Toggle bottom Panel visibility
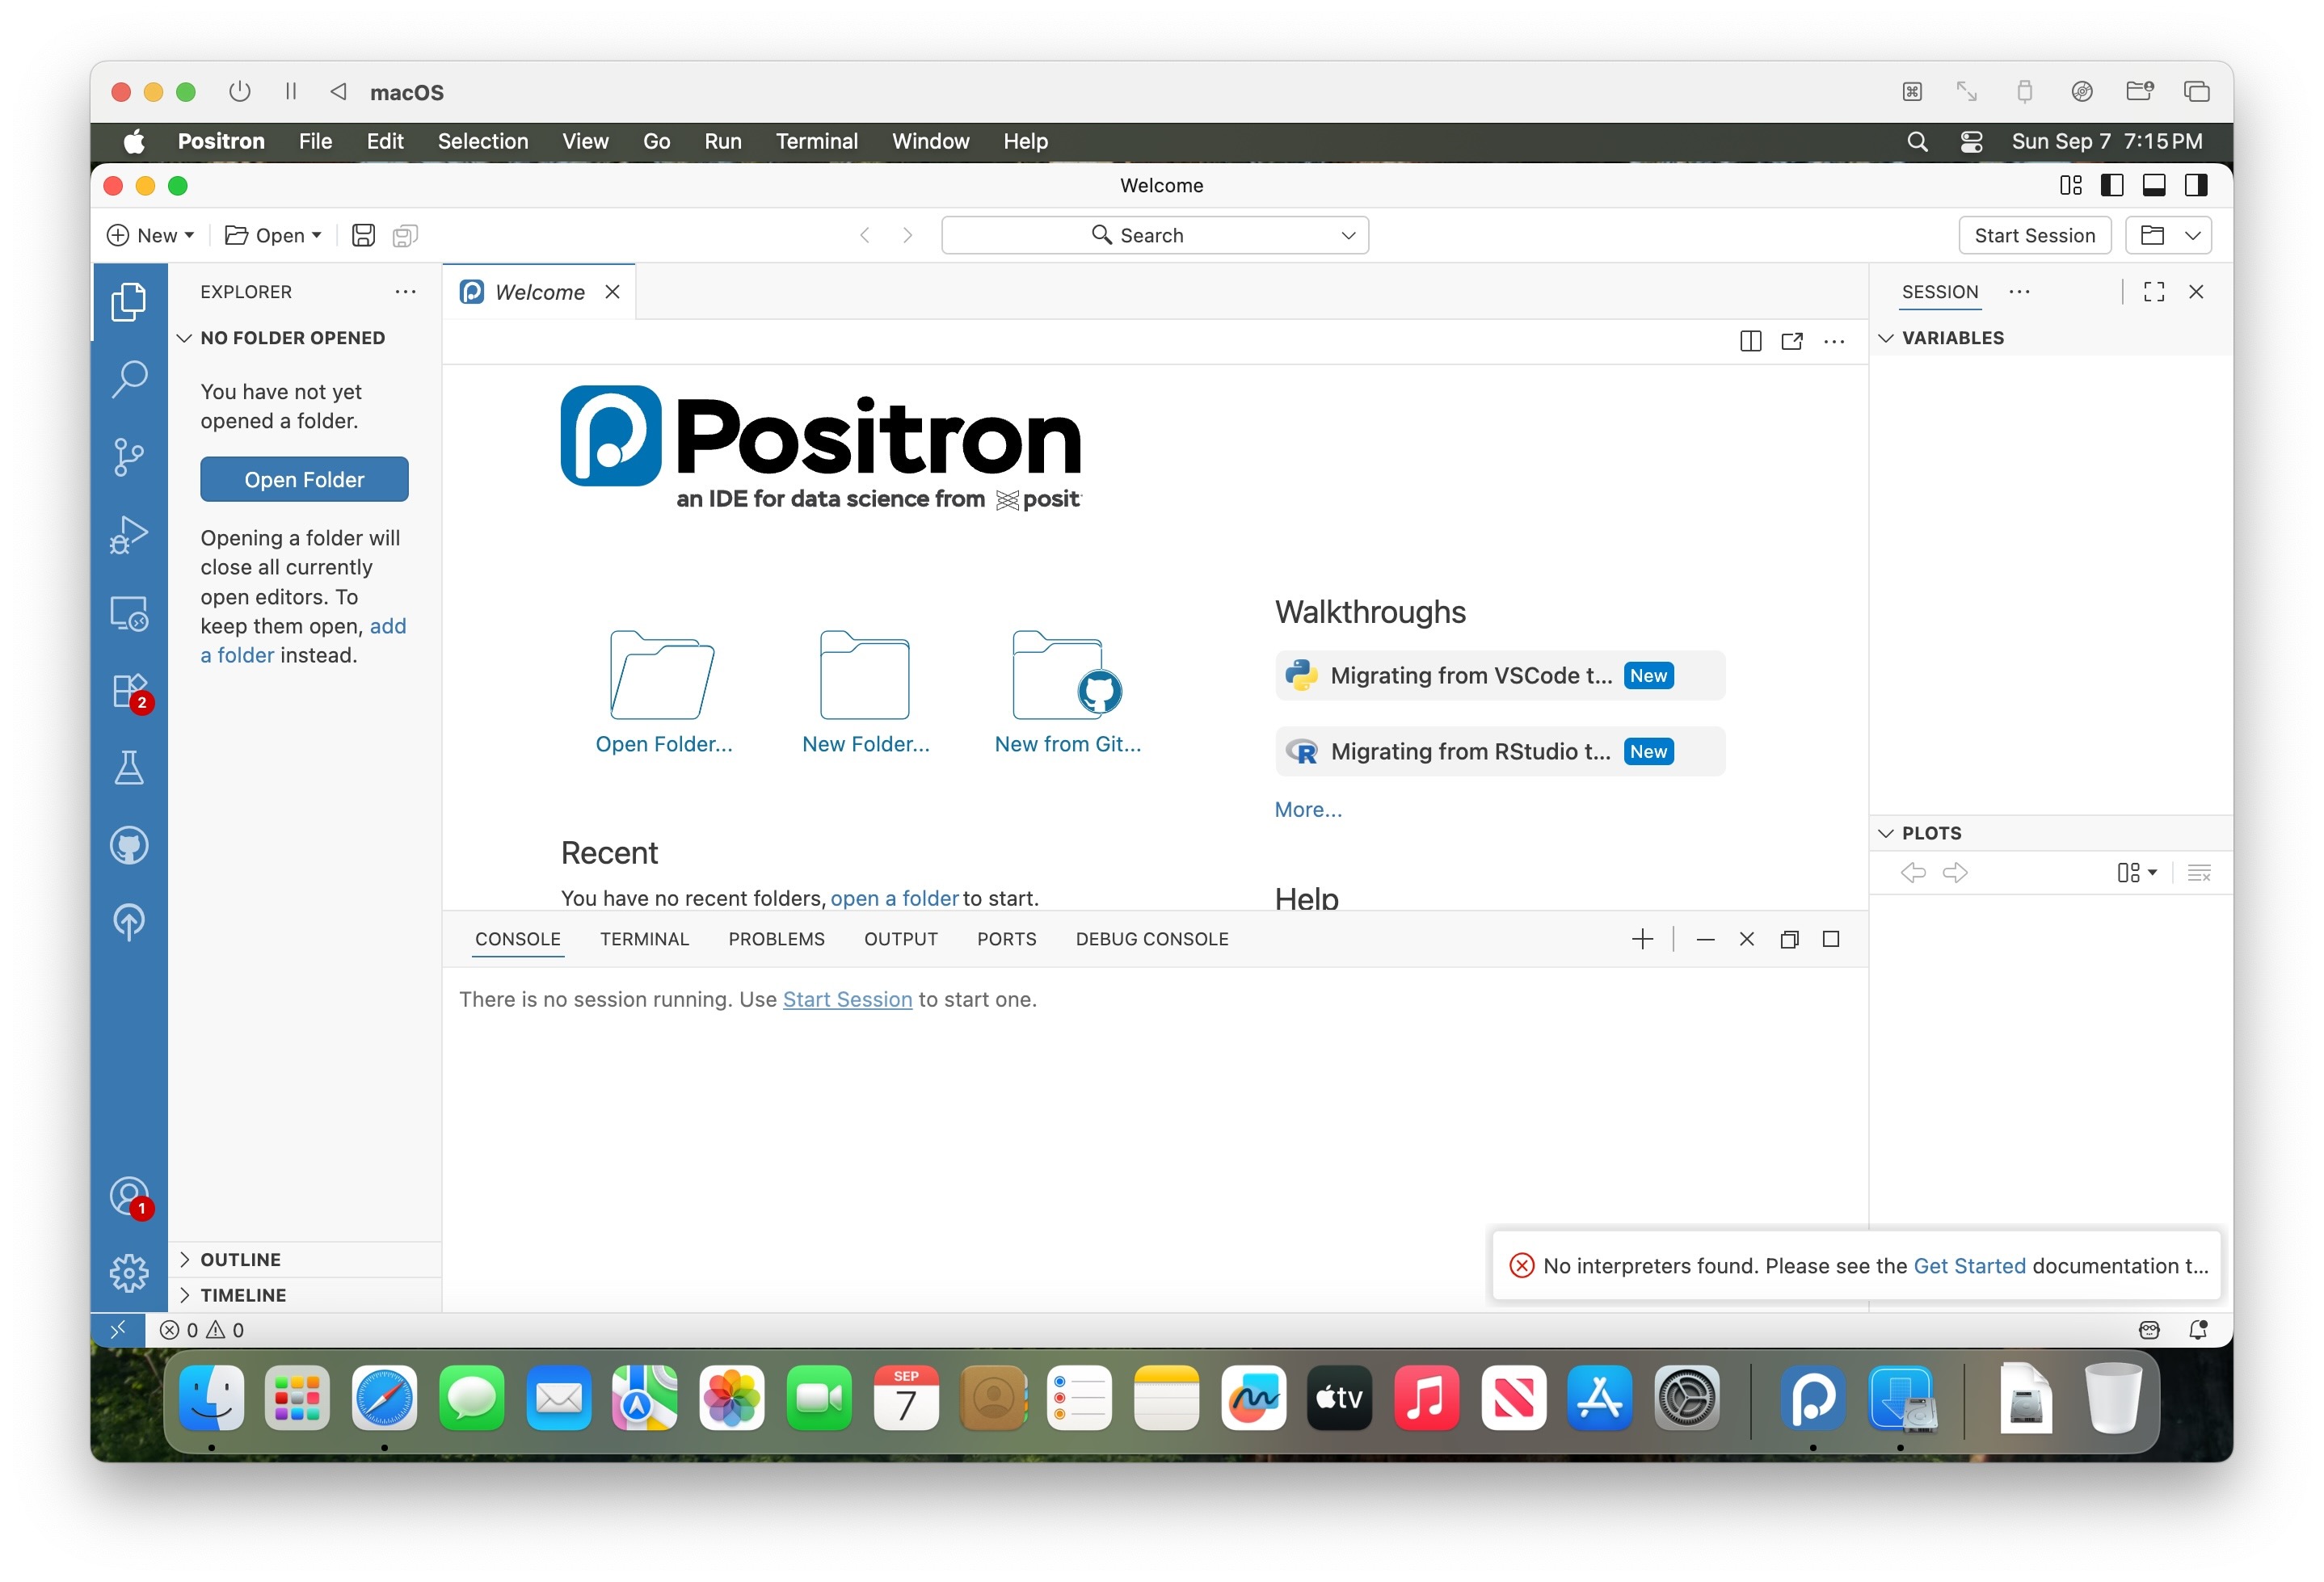2324x1582 pixels. pyautogui.click(x=2154, y=185)
